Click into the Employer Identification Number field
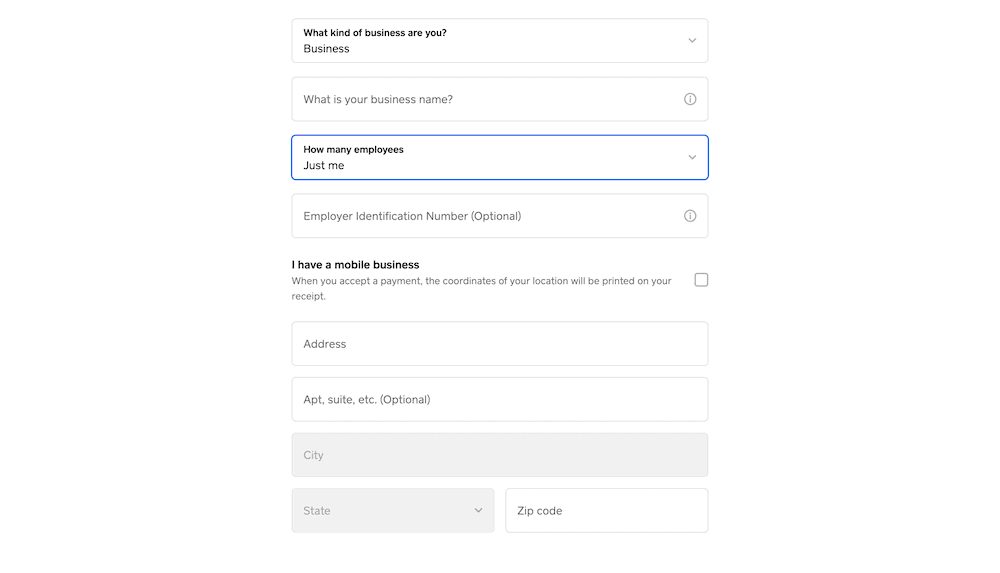This screenshot has height=573, width=1000. (x=500, y=216)
